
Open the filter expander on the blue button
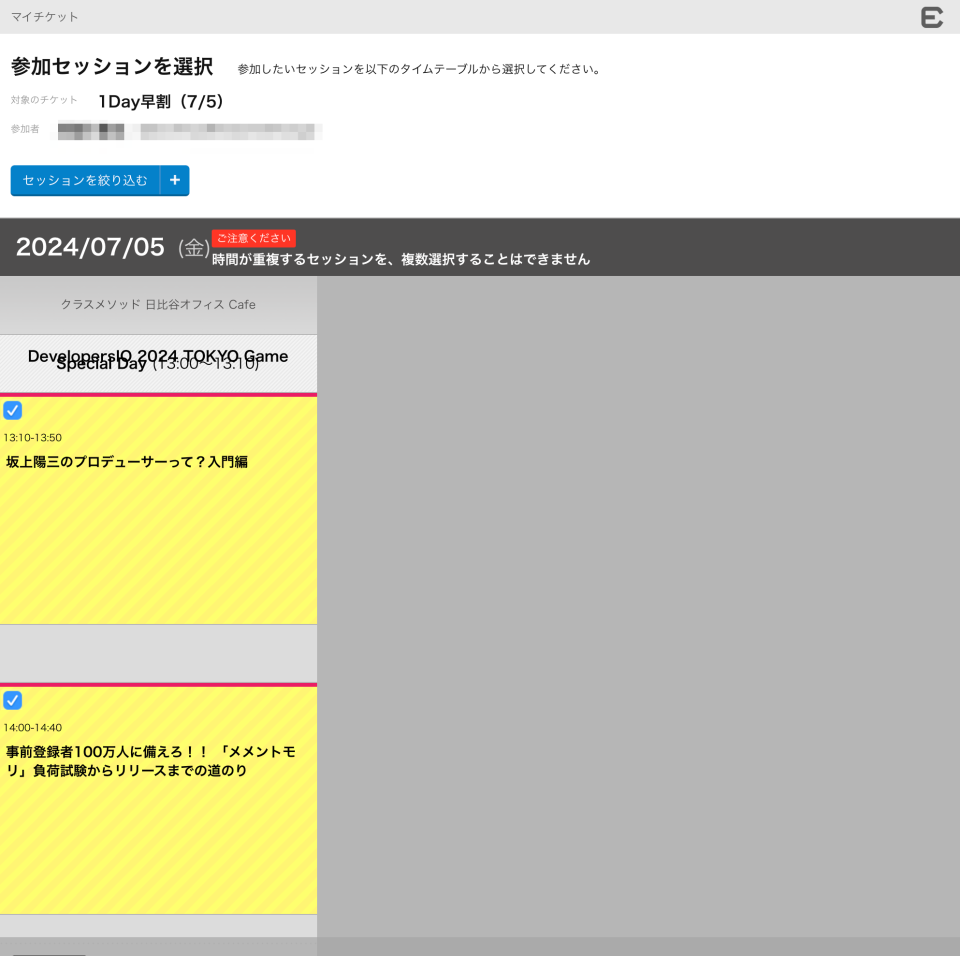[x=174, y=180]
